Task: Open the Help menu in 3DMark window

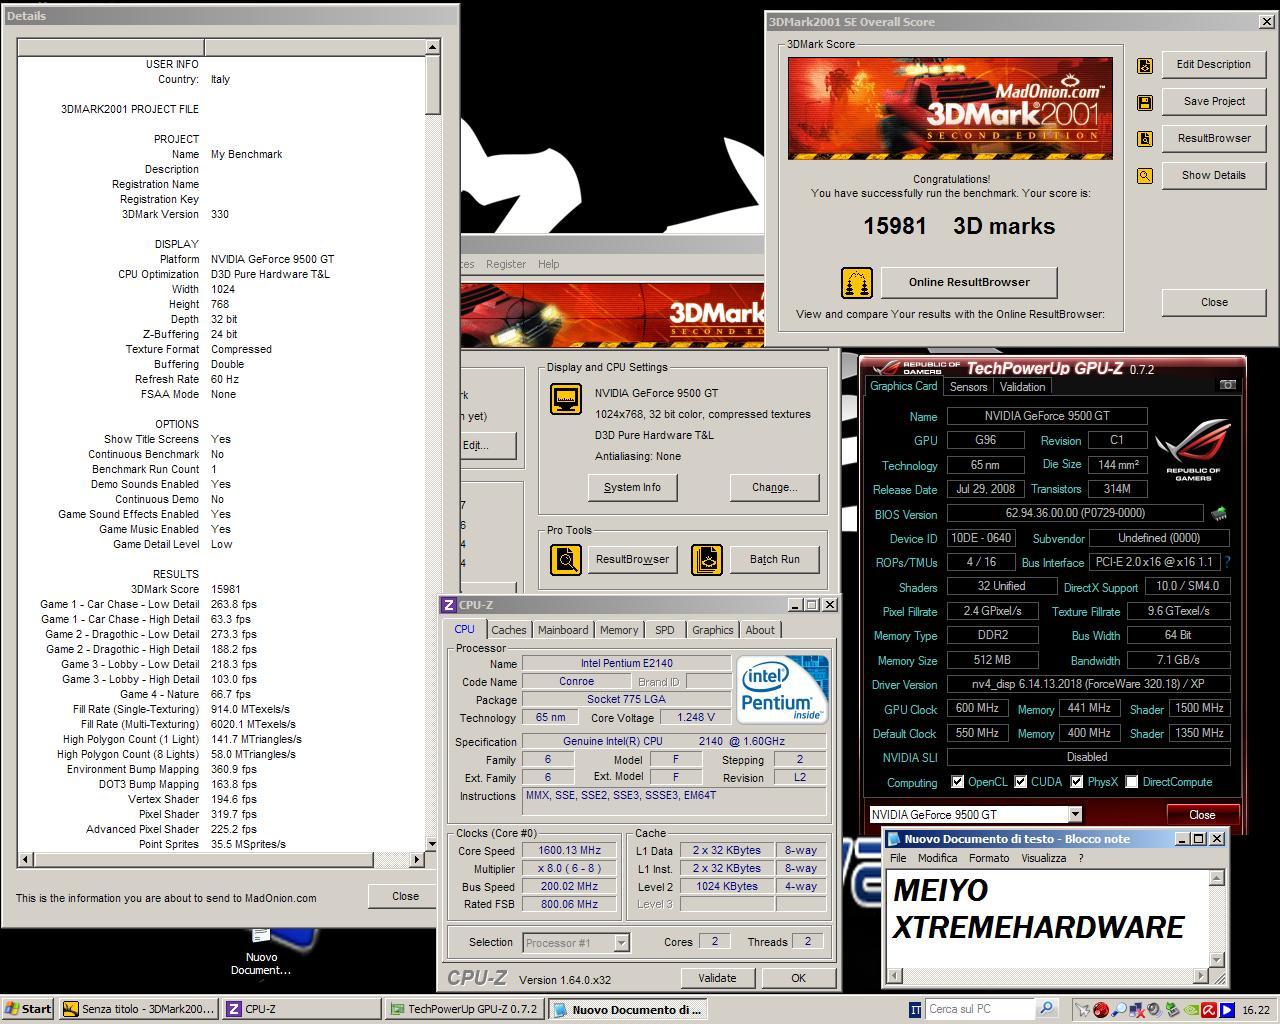Action: pos(548,264)
